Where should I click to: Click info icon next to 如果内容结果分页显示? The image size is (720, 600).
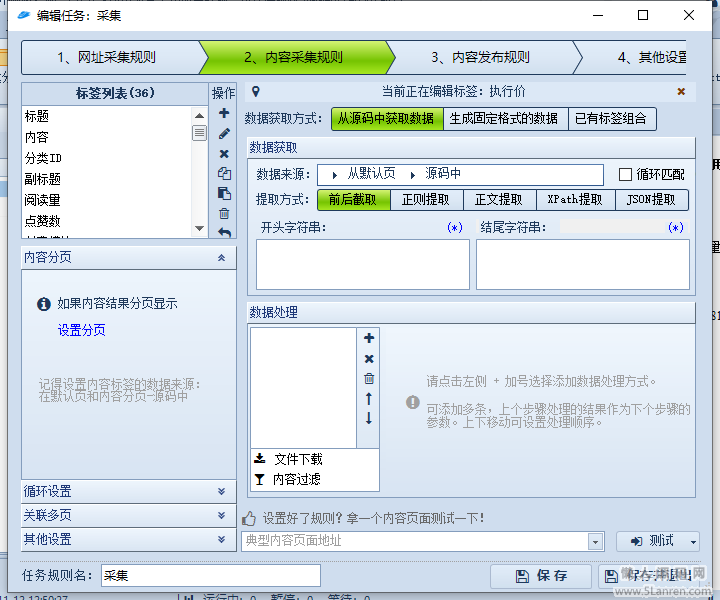point(44,304)
